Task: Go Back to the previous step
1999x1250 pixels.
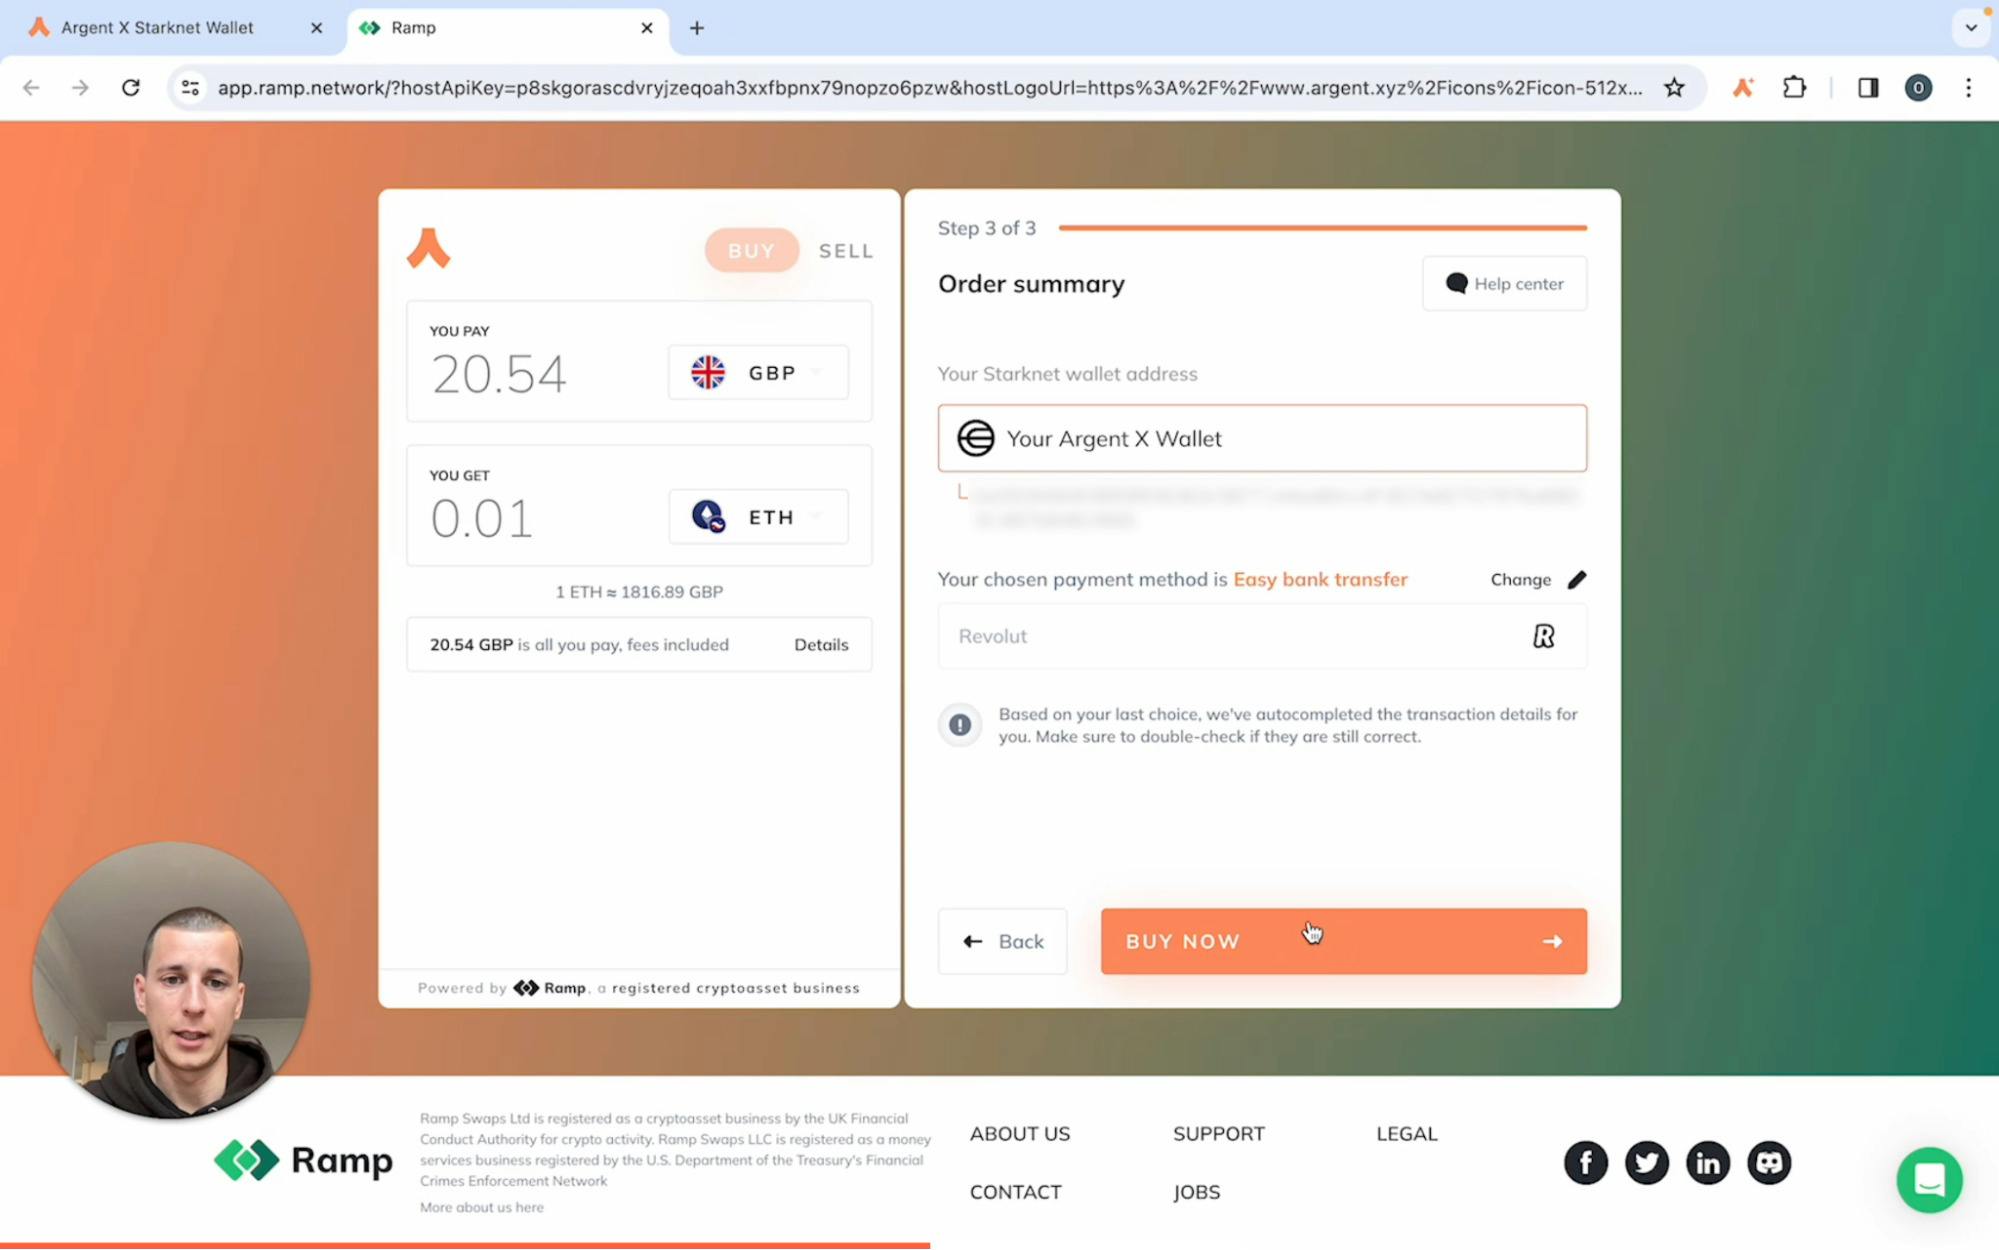Action: coord(1002,941)
